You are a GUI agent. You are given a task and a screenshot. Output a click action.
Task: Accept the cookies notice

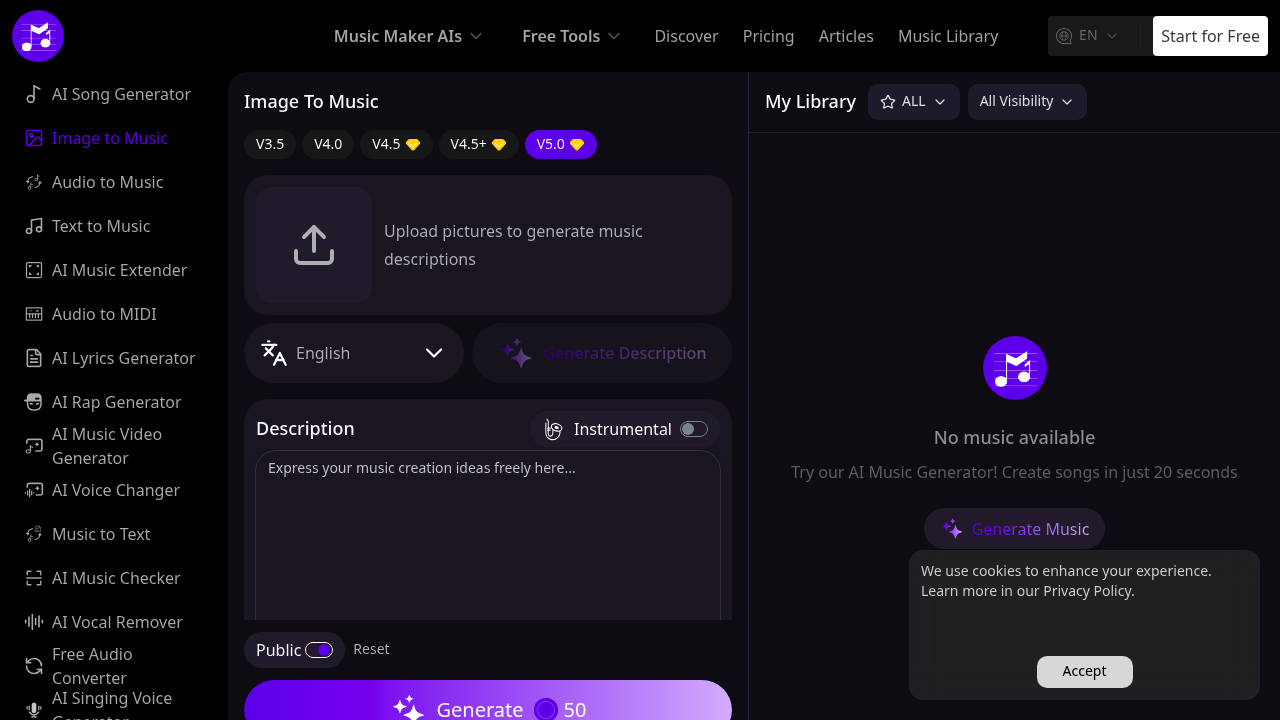1084,671
